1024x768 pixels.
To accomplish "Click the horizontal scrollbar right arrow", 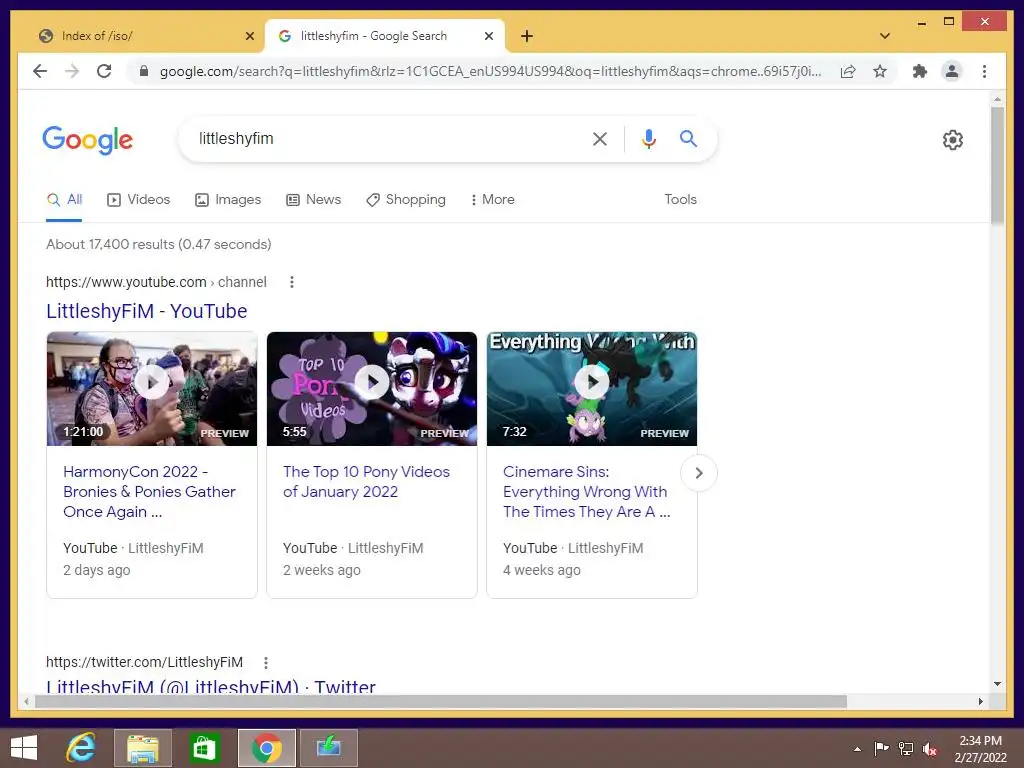I will [x=980, y=701].
